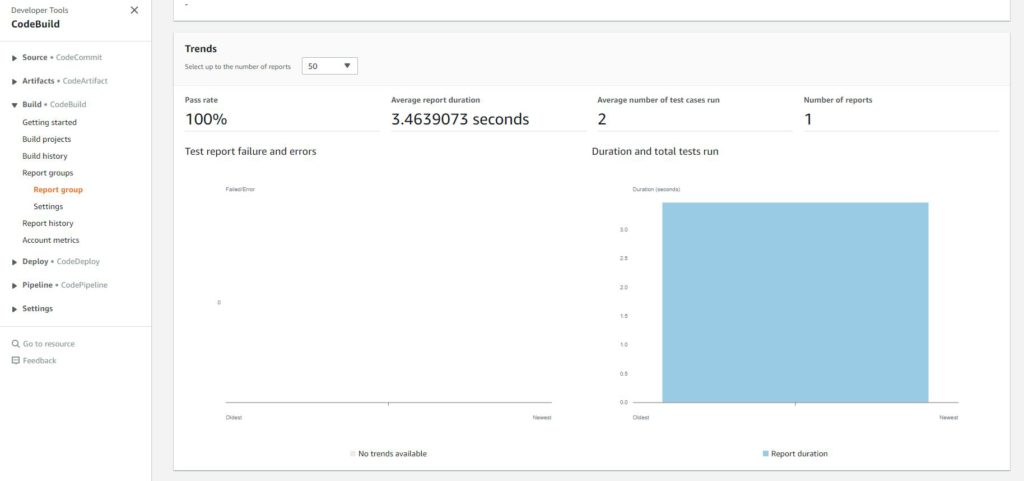Open the number of reports dropdown
The height and width of the screenshot is (481, 1024).
[330, 66]
